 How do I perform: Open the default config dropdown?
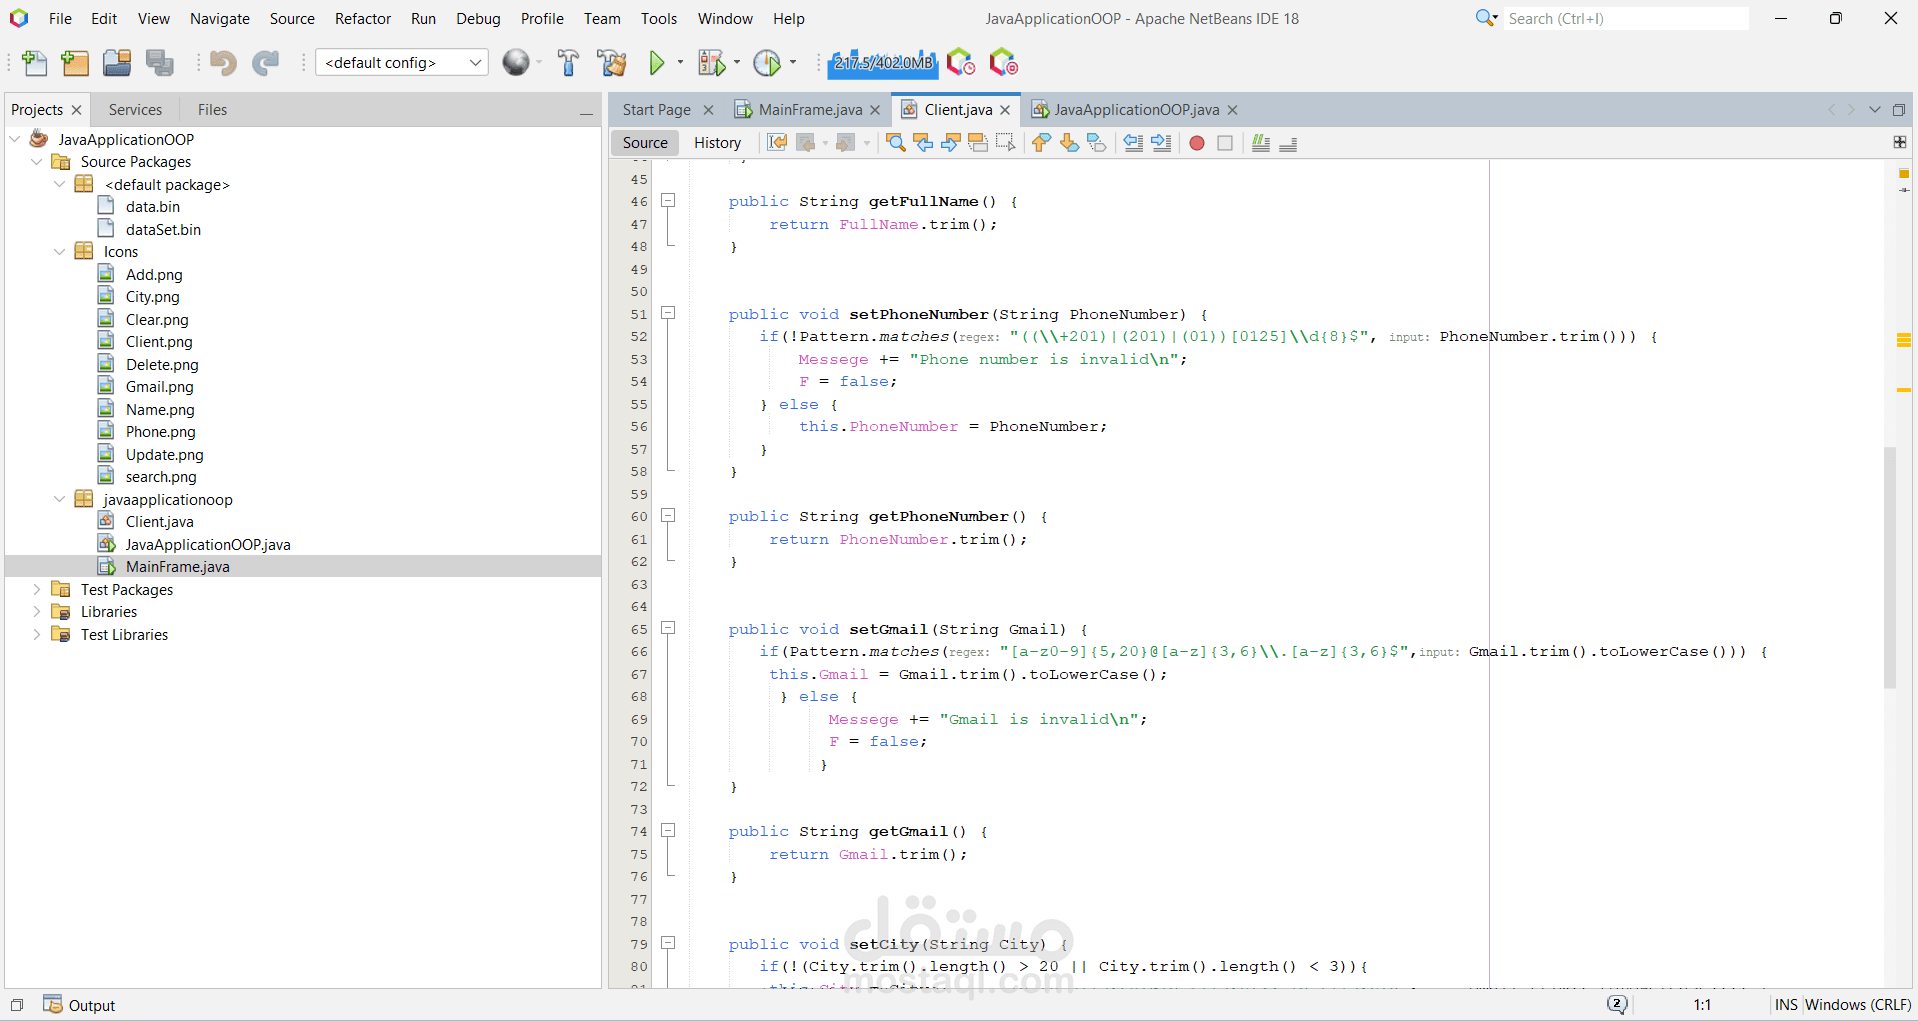pyautogui.click(x=402, y=62)
